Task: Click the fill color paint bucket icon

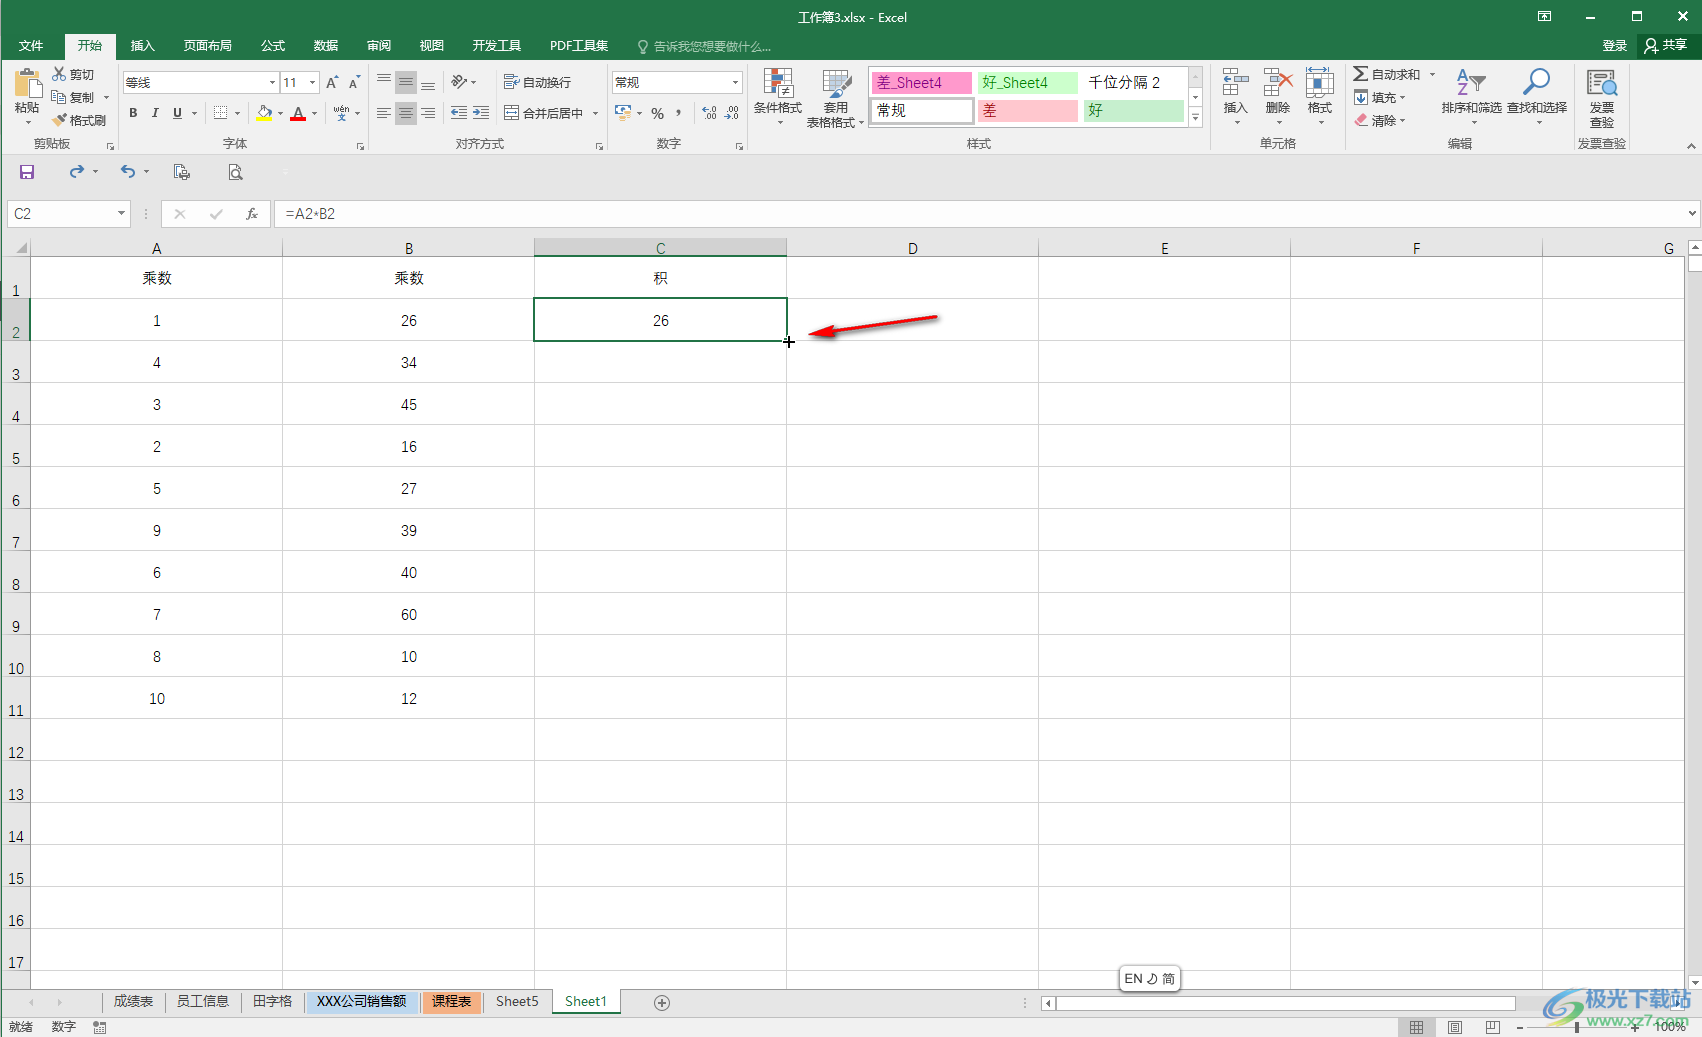Action: [263, 113]
